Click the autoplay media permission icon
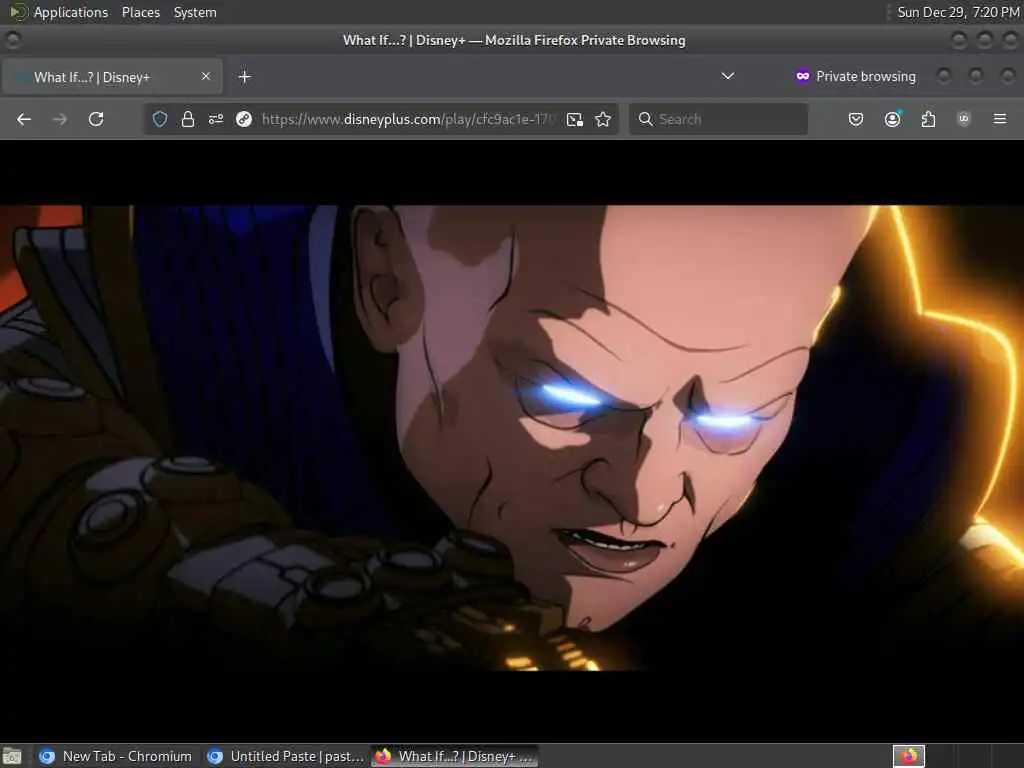Screen dimensions: 1024x768 244,119
